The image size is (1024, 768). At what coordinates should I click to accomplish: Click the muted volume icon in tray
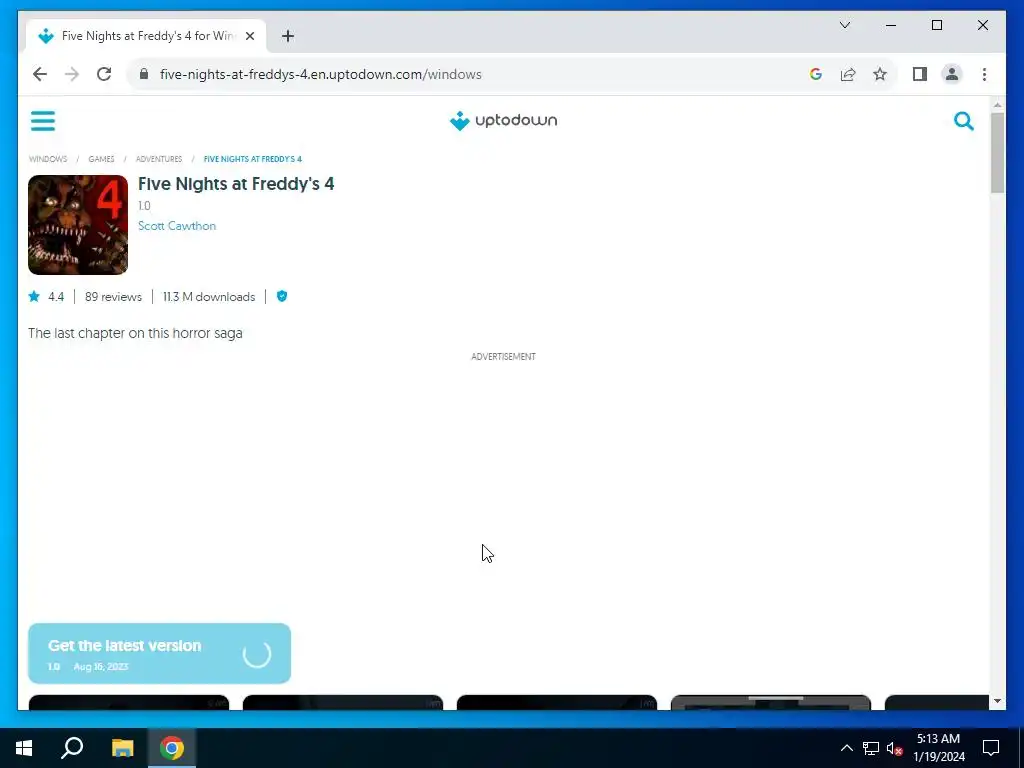tap(895, 748)
